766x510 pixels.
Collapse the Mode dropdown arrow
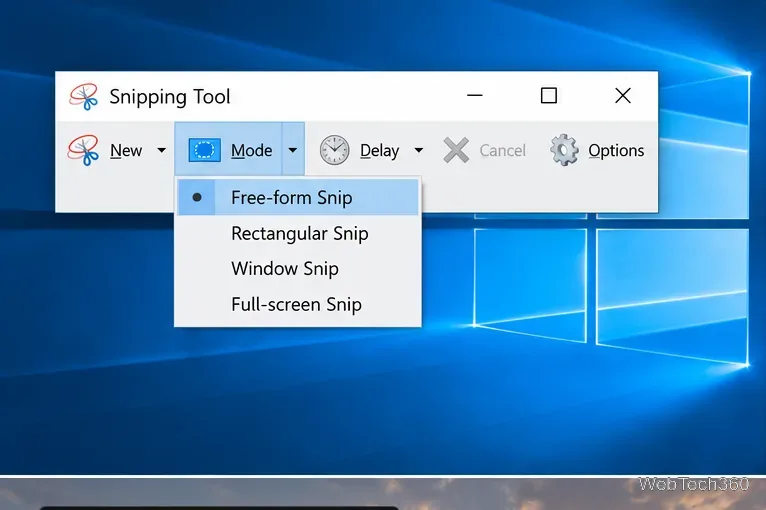[x=293, y=150]
